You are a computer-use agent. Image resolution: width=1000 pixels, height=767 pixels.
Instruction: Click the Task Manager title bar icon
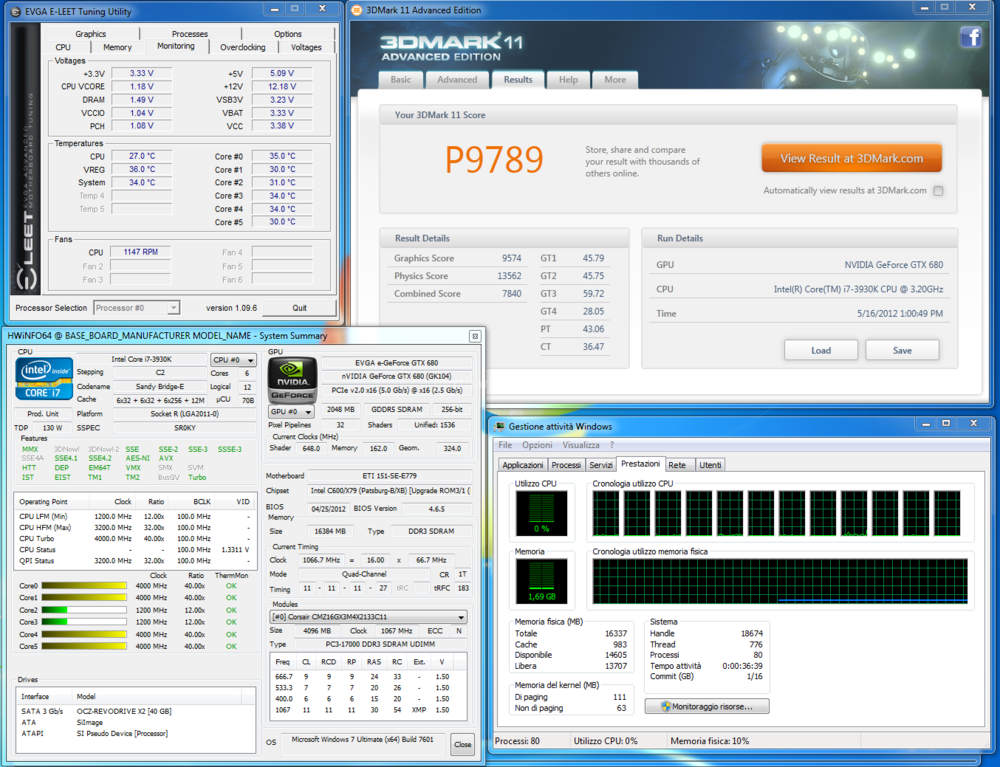pos(499,427)
